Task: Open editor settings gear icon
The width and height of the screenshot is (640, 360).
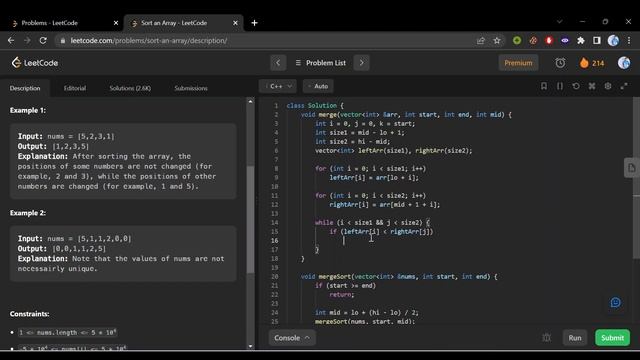Action: click(608, 86)
